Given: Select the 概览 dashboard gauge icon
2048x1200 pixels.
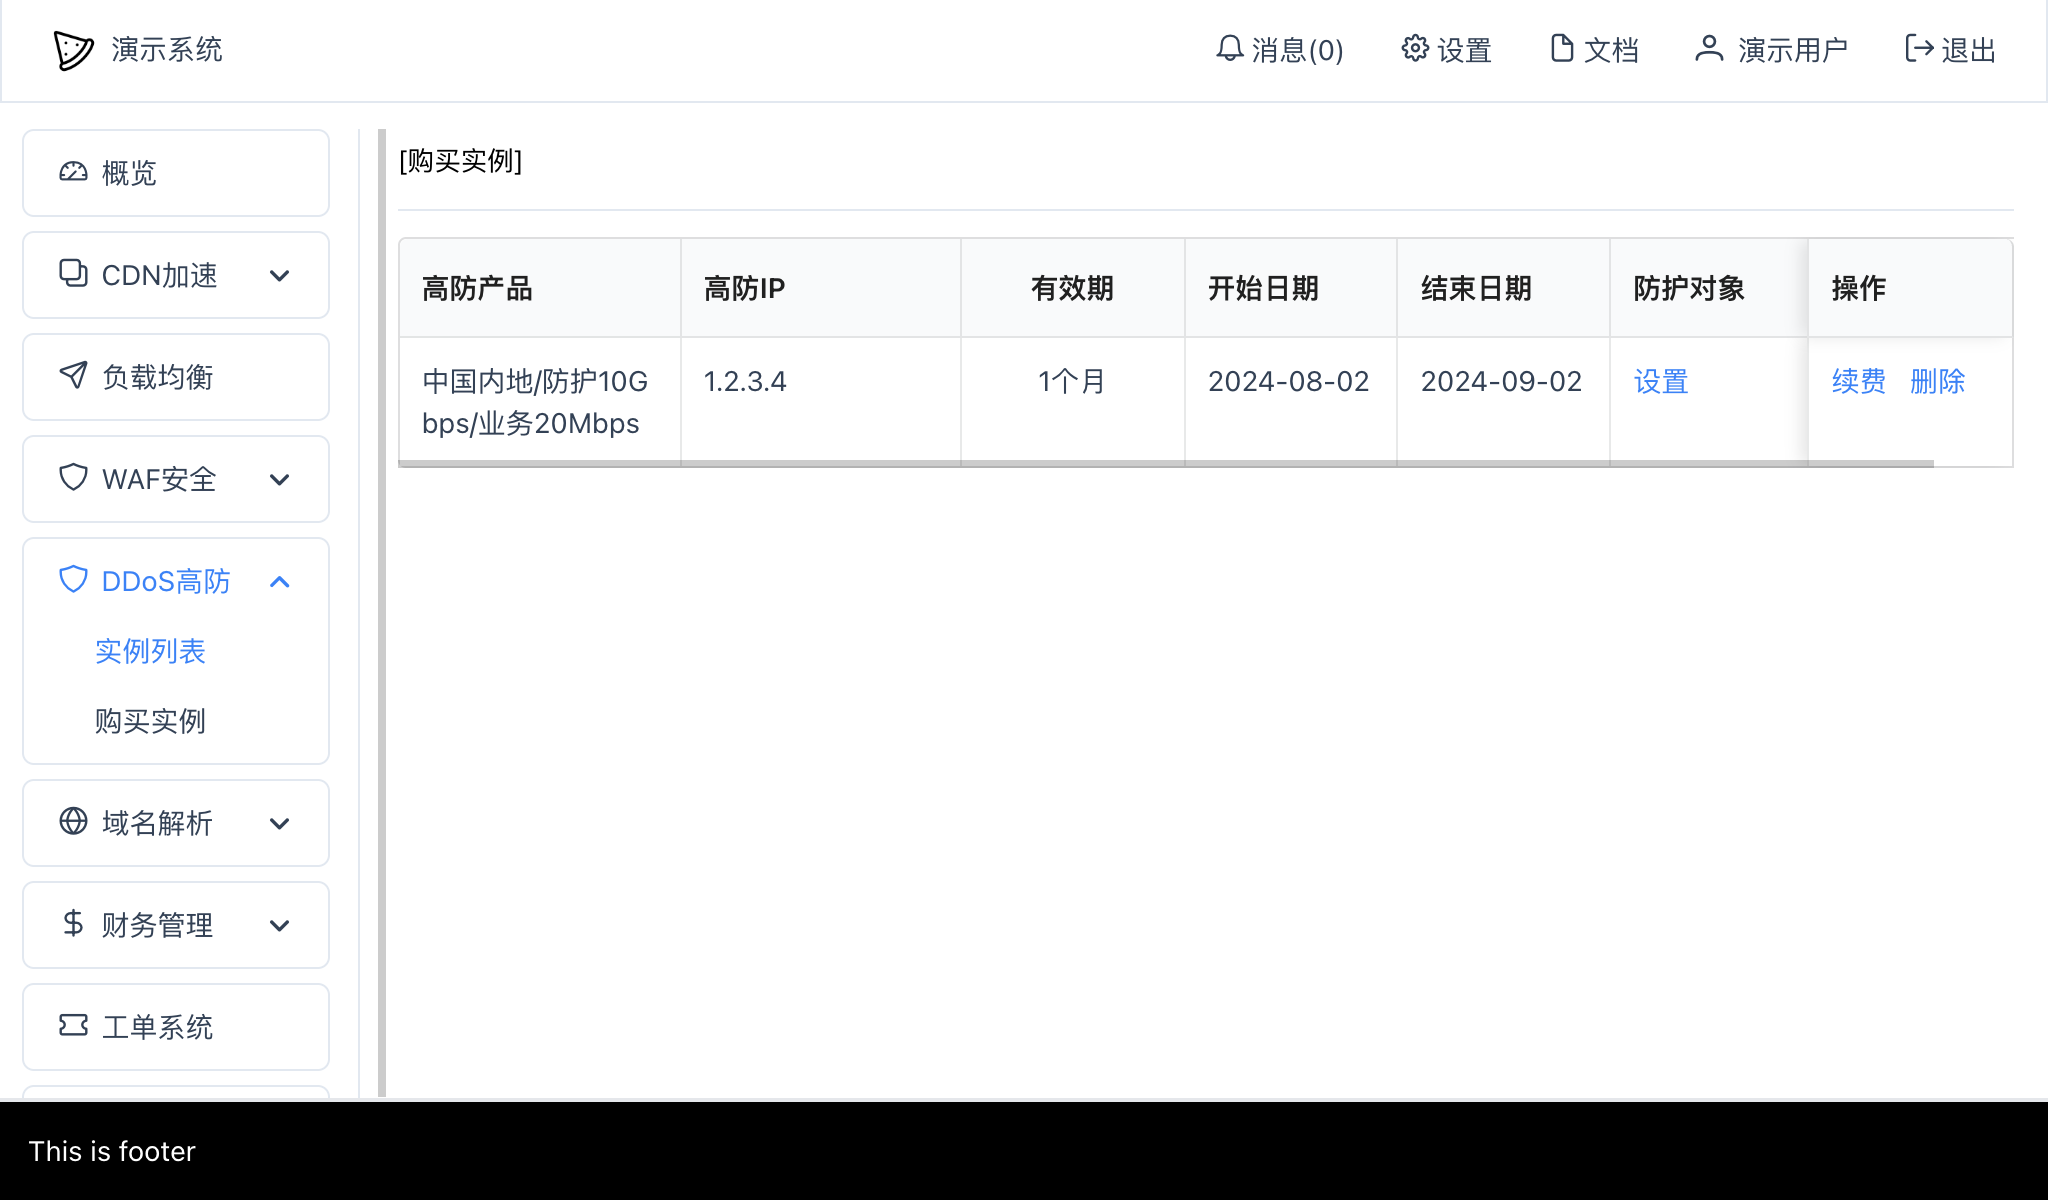Looking at the screenshot, I should [73, 173].
